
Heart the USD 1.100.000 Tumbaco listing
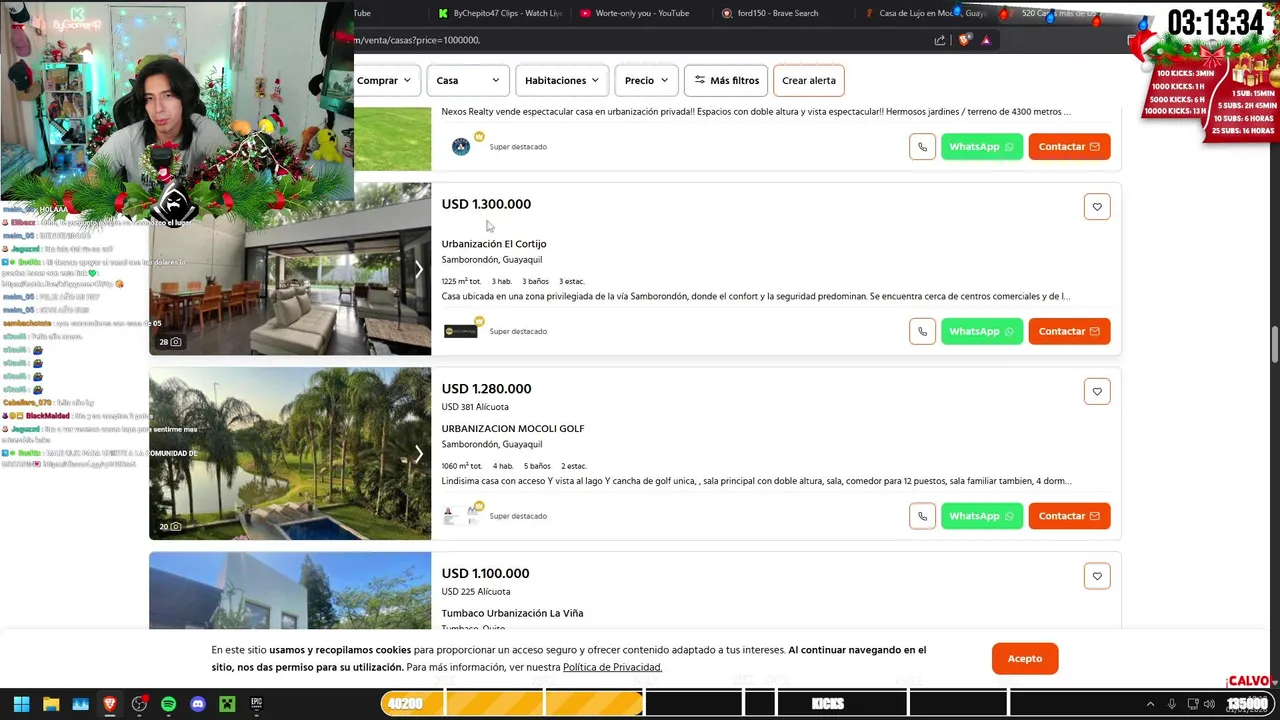(x=1097, y=576)
